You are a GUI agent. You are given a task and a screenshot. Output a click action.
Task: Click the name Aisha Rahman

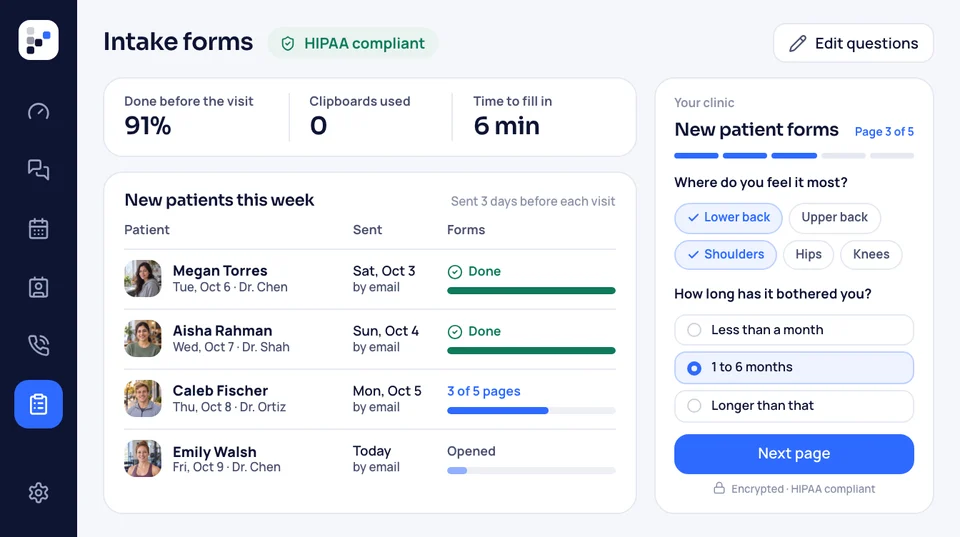click(x=222, y=331)
